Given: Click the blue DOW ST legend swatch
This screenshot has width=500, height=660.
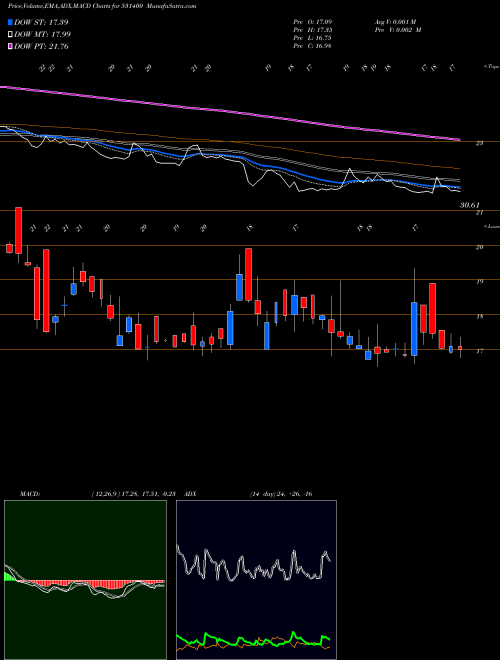Looking at the screenshot, I should click(x=10, y=22).
